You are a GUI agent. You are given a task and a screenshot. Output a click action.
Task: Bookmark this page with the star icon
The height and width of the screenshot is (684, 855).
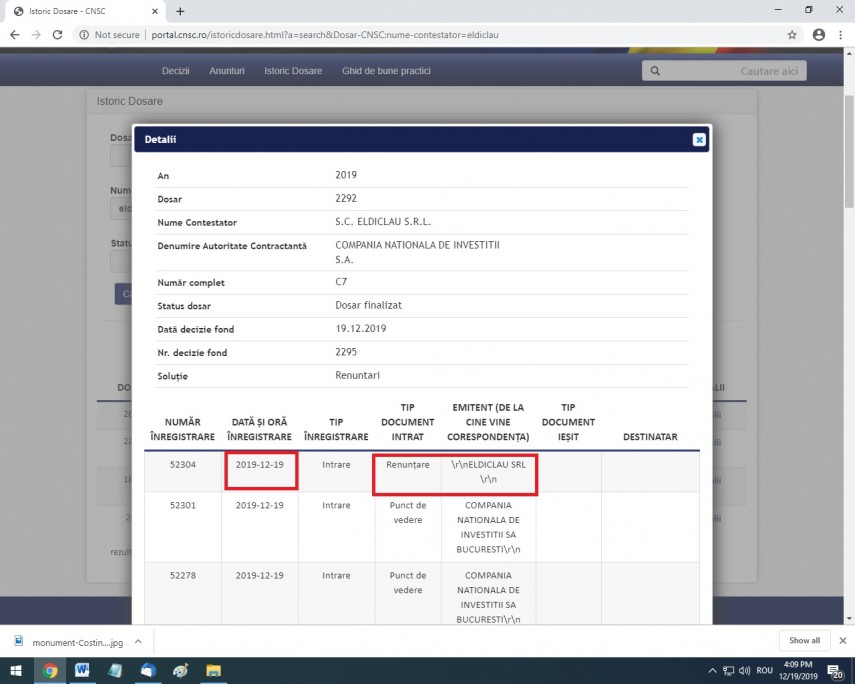coord(792,34)
